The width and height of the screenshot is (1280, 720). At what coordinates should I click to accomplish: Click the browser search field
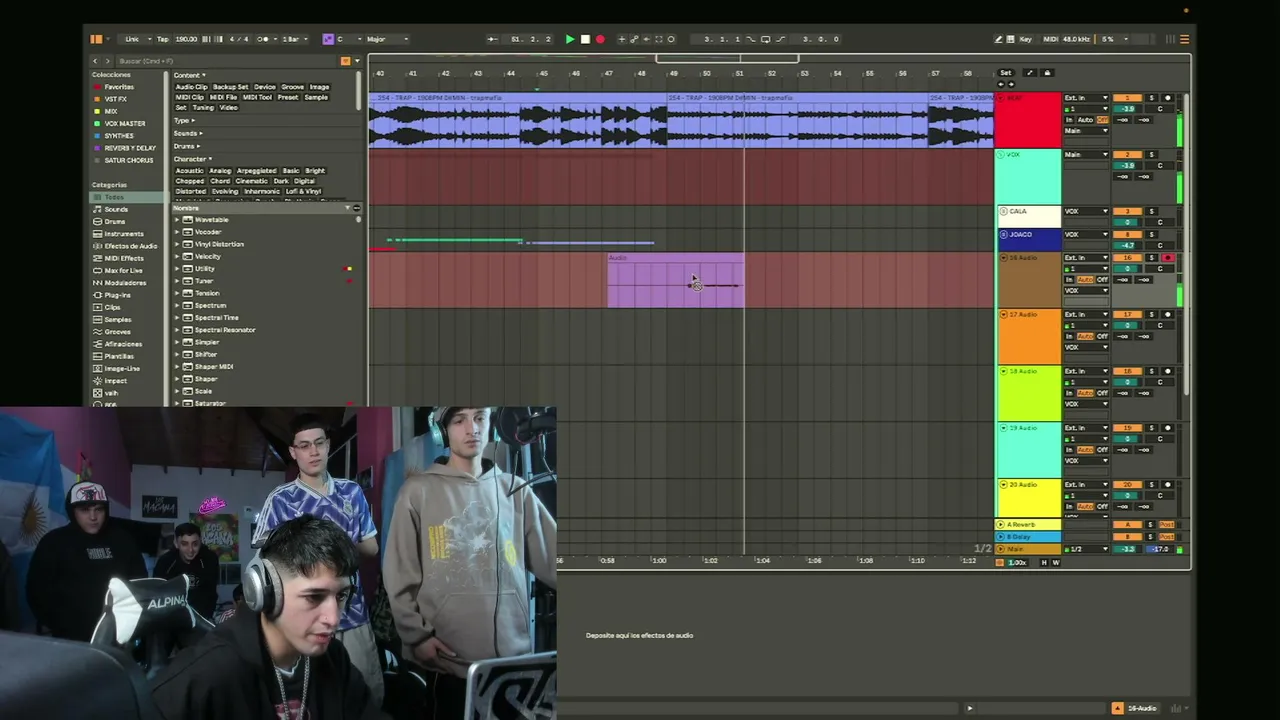coord(228,61)
